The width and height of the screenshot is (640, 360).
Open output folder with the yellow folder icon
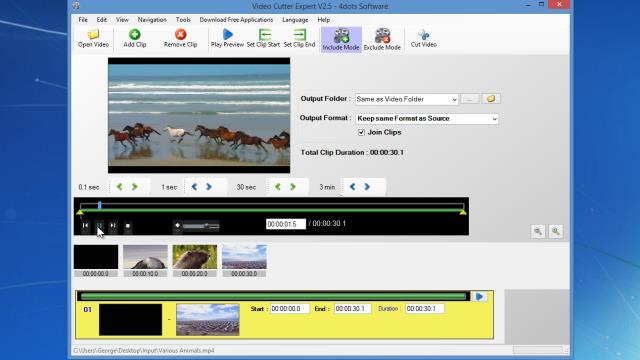tap(491, 99)
